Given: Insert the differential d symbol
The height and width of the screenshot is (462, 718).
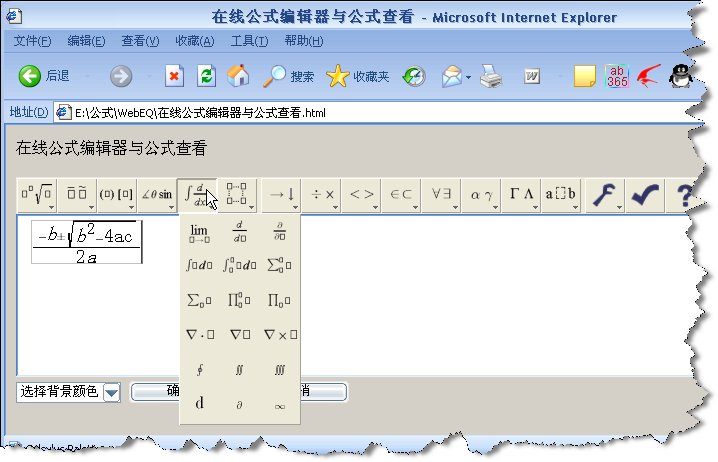Looking at the screenshot, I should pyautogui.click(x=200, y=403).
